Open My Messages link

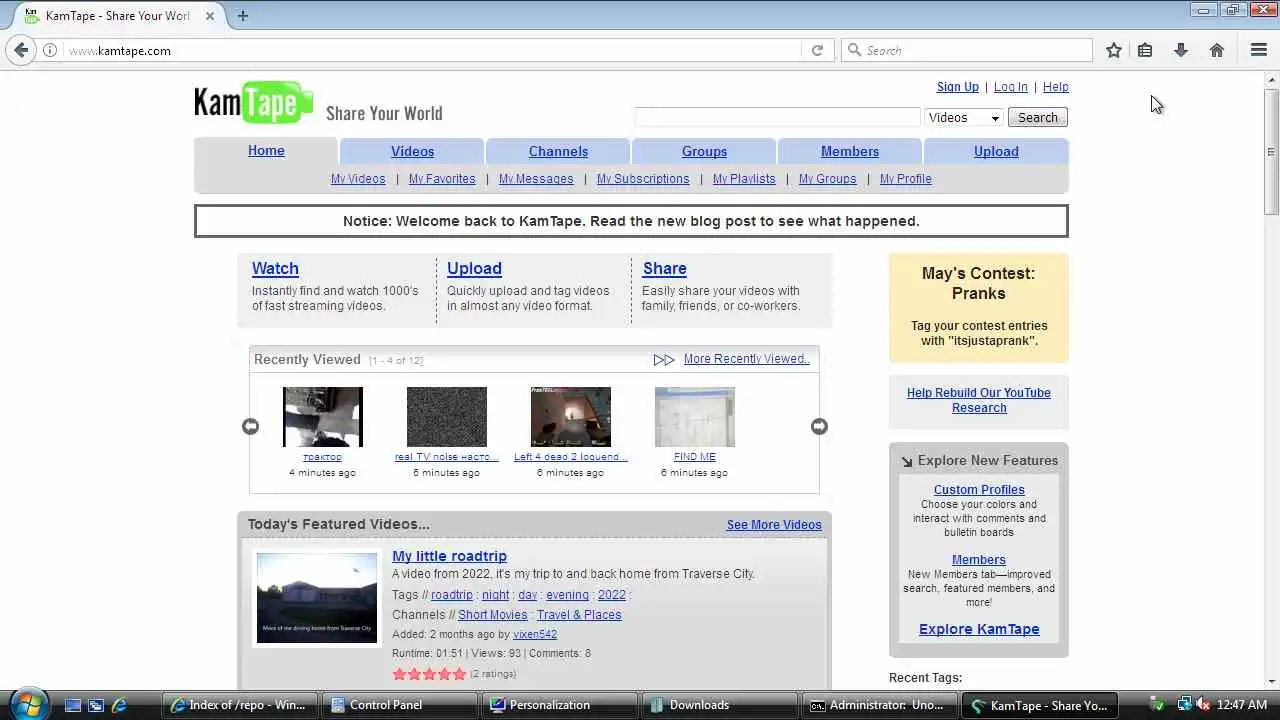tap(536, 179)
